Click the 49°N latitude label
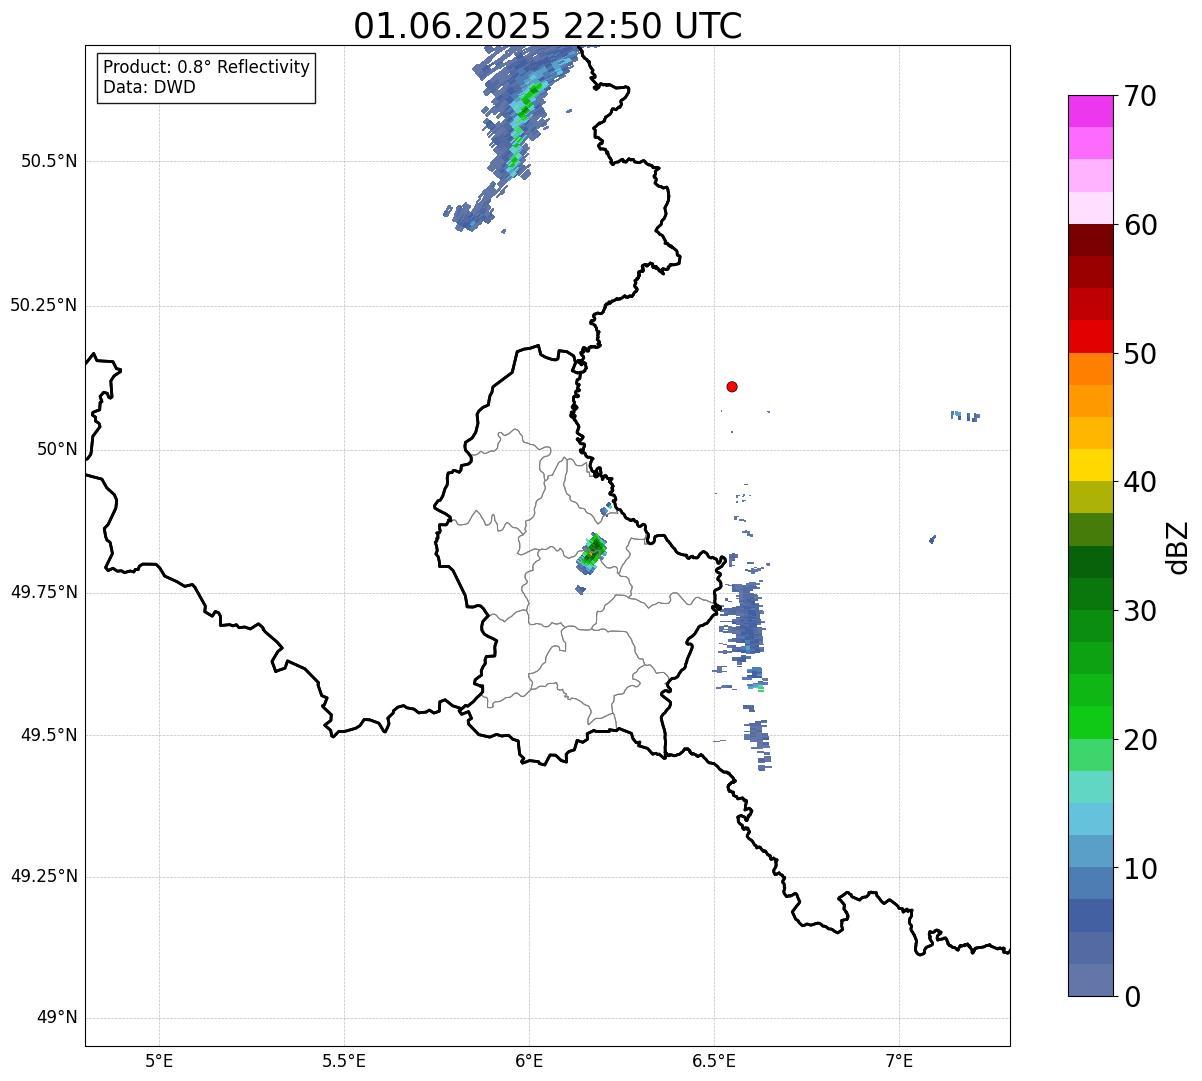1202x1081 pixels. coord(57,1018)
